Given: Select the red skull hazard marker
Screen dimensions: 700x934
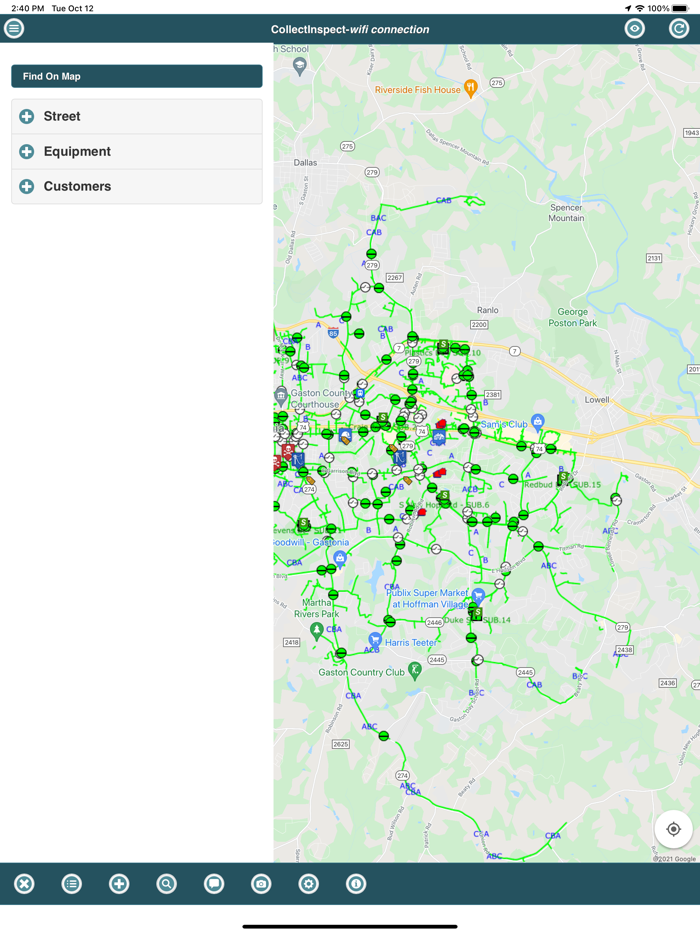Looking at the screenshot, I should pos(288,452).
